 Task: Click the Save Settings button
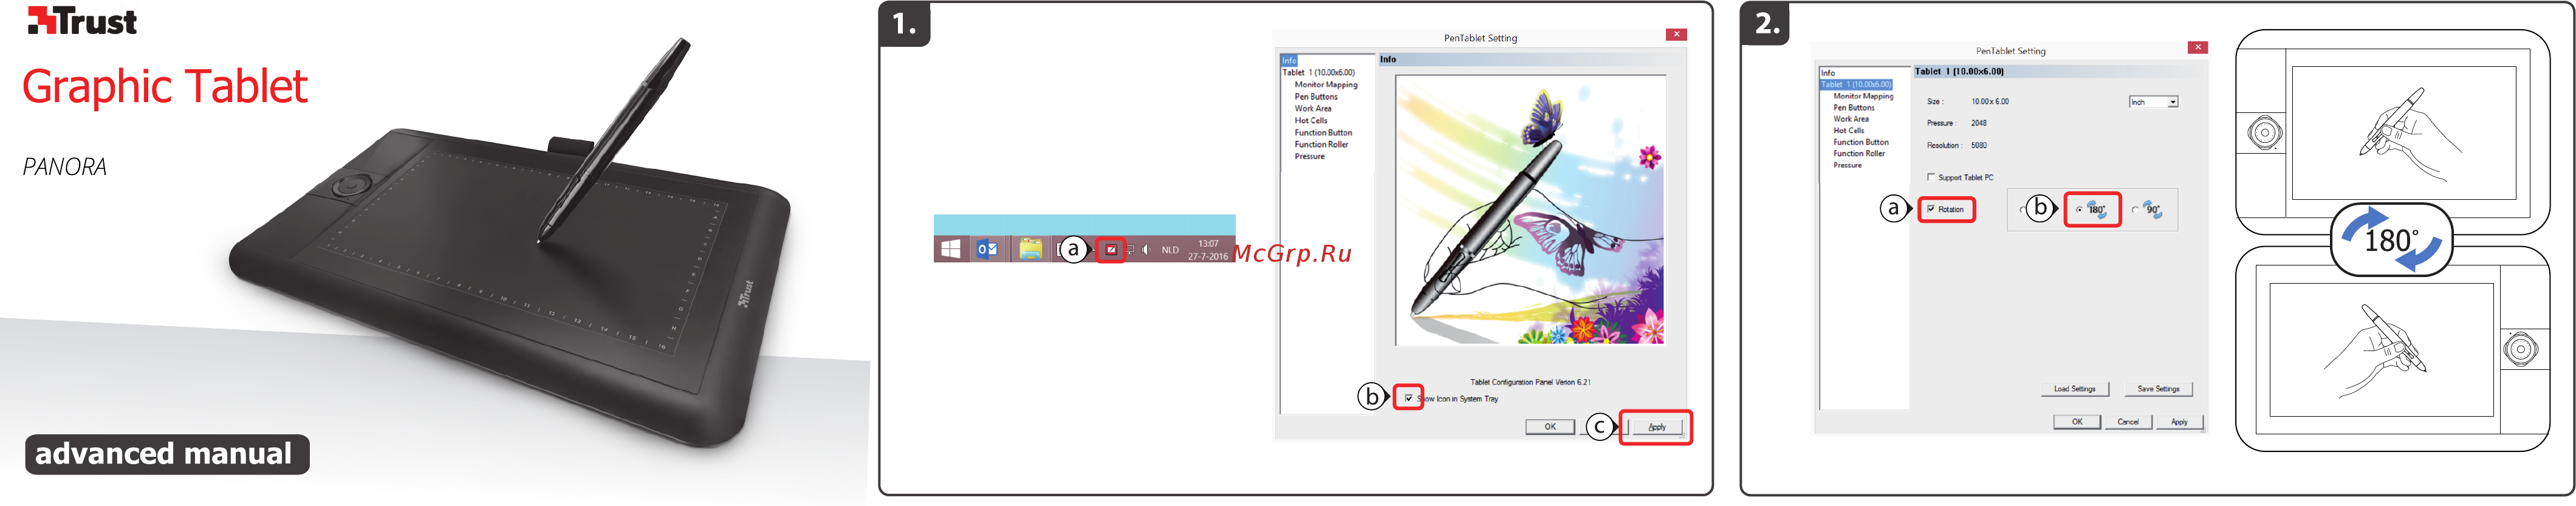coord(2159,389)
